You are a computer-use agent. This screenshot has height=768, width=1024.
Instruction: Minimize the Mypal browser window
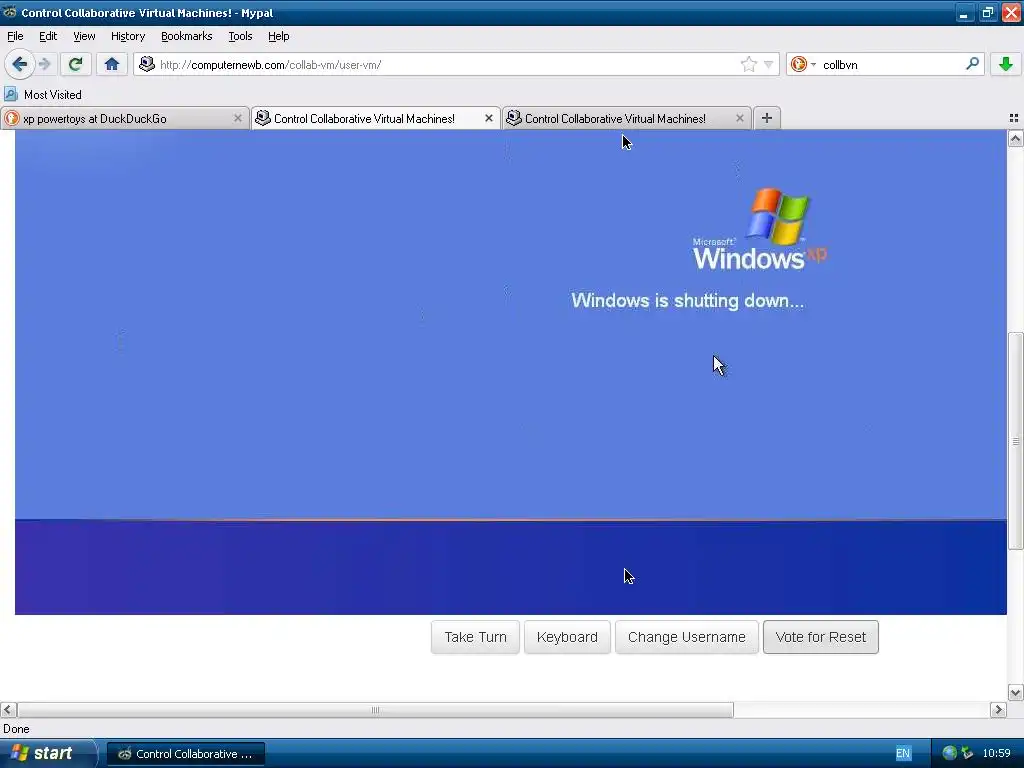coord(964,12)
